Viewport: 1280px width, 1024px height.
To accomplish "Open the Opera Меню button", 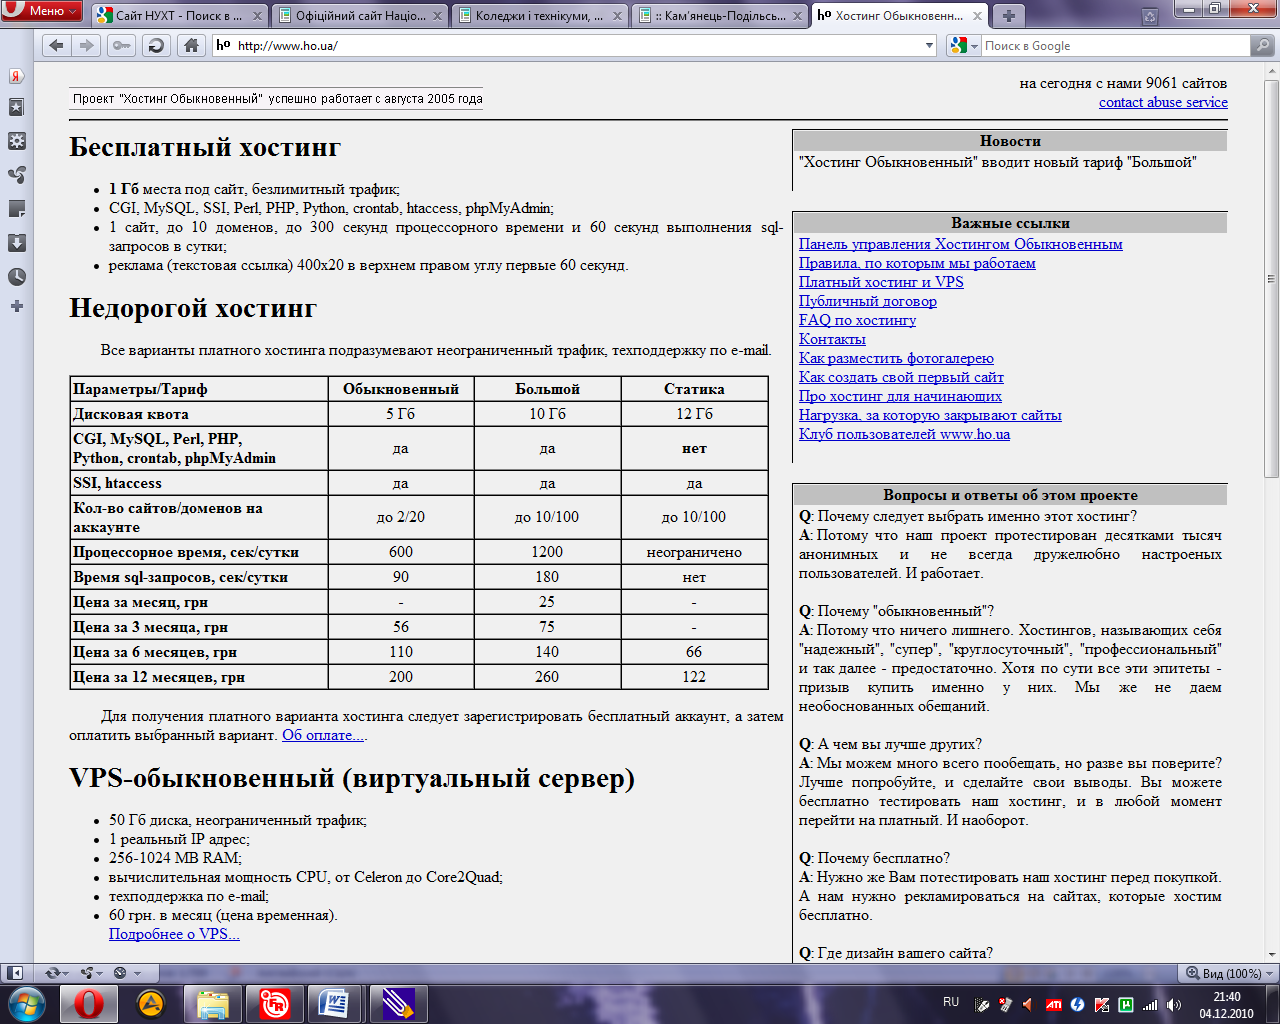I will 42,11.
